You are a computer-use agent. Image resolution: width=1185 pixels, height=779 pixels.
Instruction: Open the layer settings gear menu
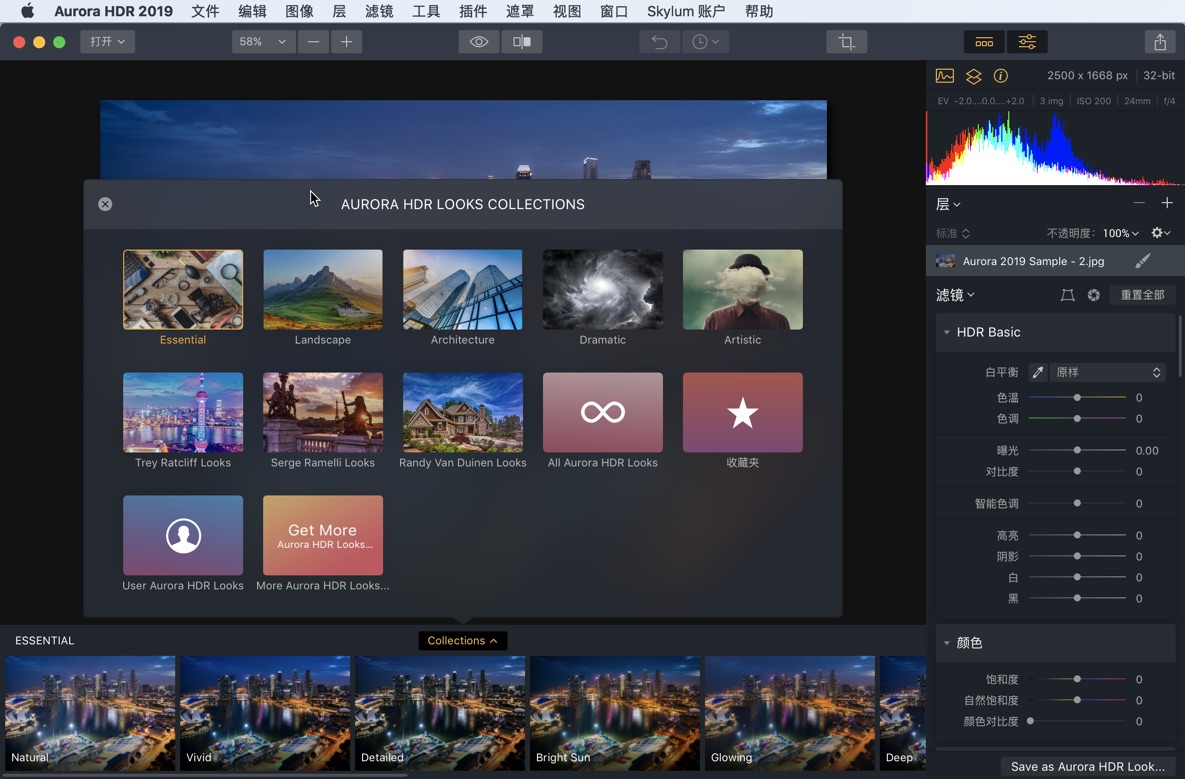1160,233
